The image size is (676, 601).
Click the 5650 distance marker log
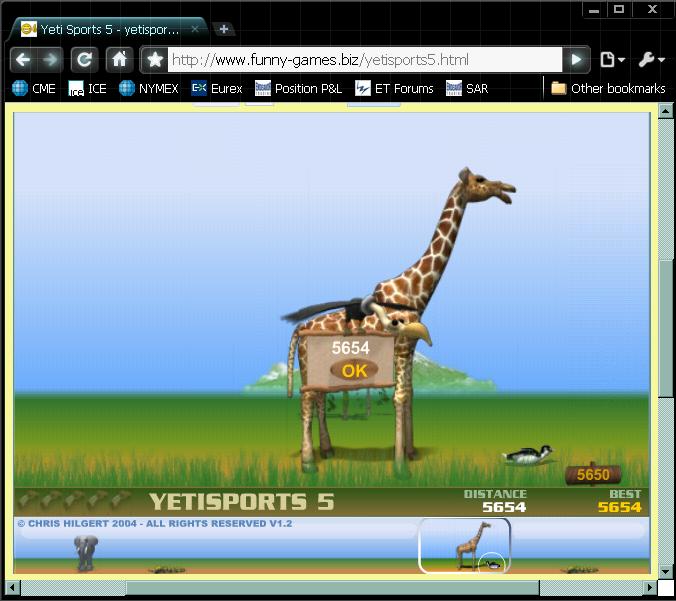tap(593, 474)
